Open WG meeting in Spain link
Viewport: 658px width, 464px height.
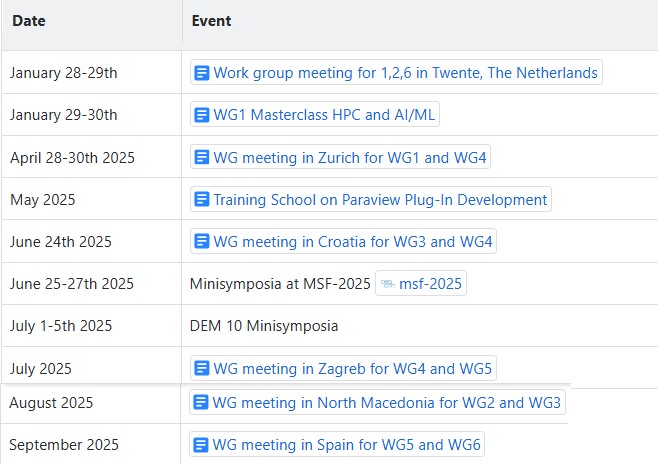(347, 445)
